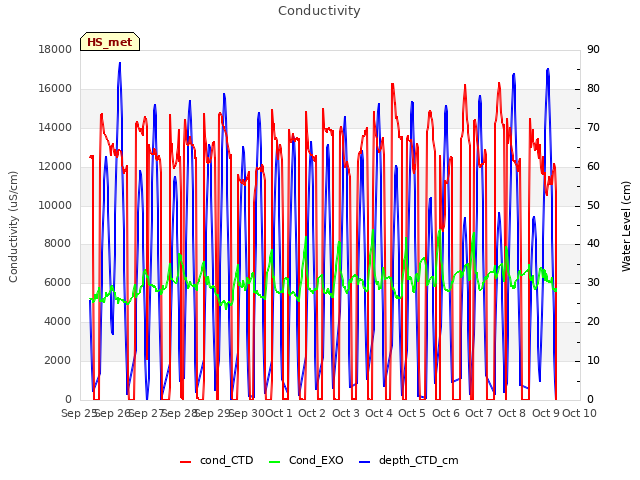The height and width of the screenshot is (480, 640).
Task: Click the Sep 30 date label
Action: click(247, 413)
